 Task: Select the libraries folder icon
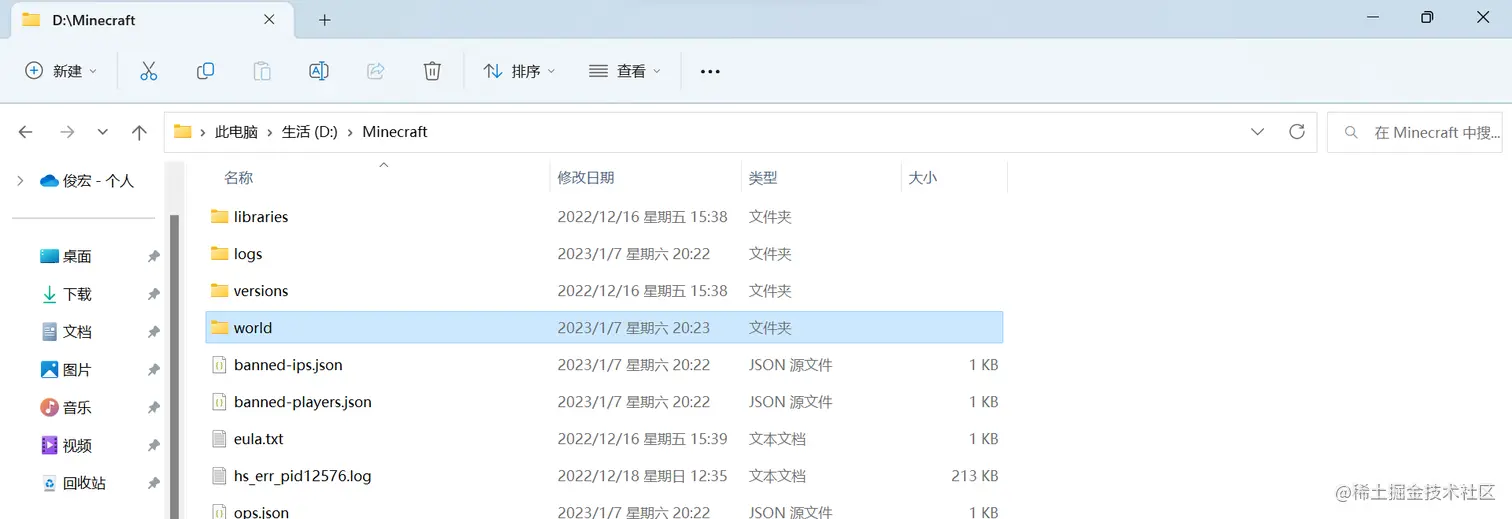(220, 216)
